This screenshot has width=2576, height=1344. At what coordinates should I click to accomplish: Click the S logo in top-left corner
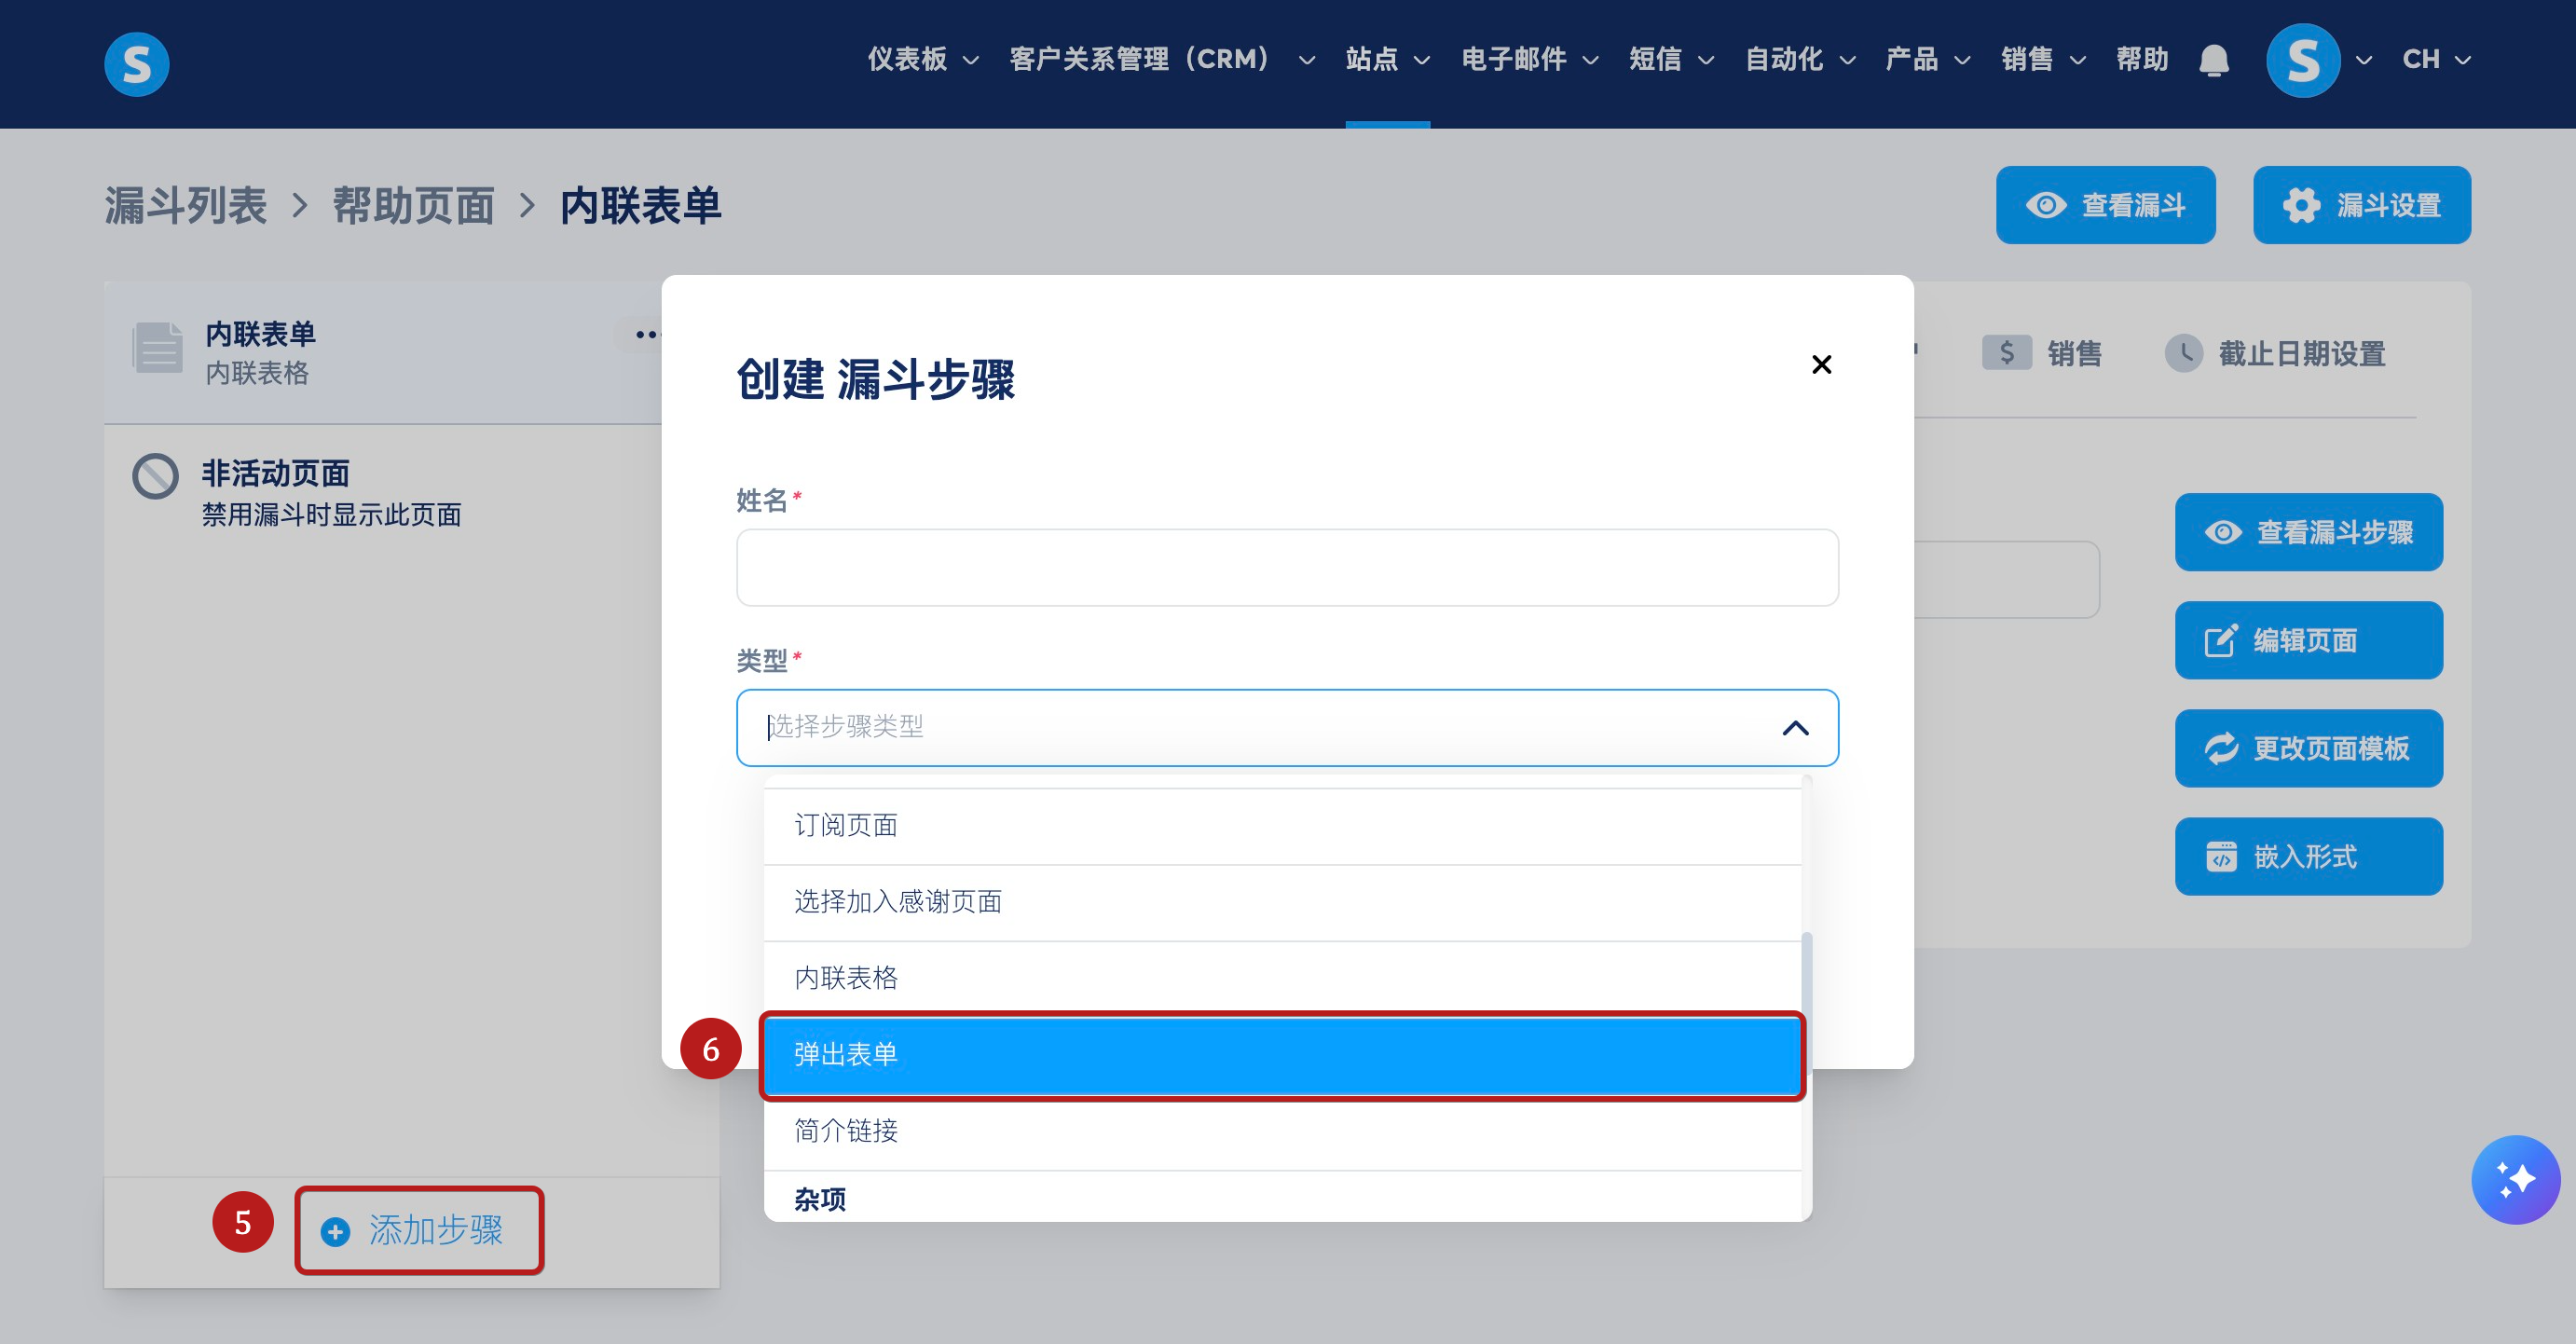pyautogui.click(x=137, y=63)
